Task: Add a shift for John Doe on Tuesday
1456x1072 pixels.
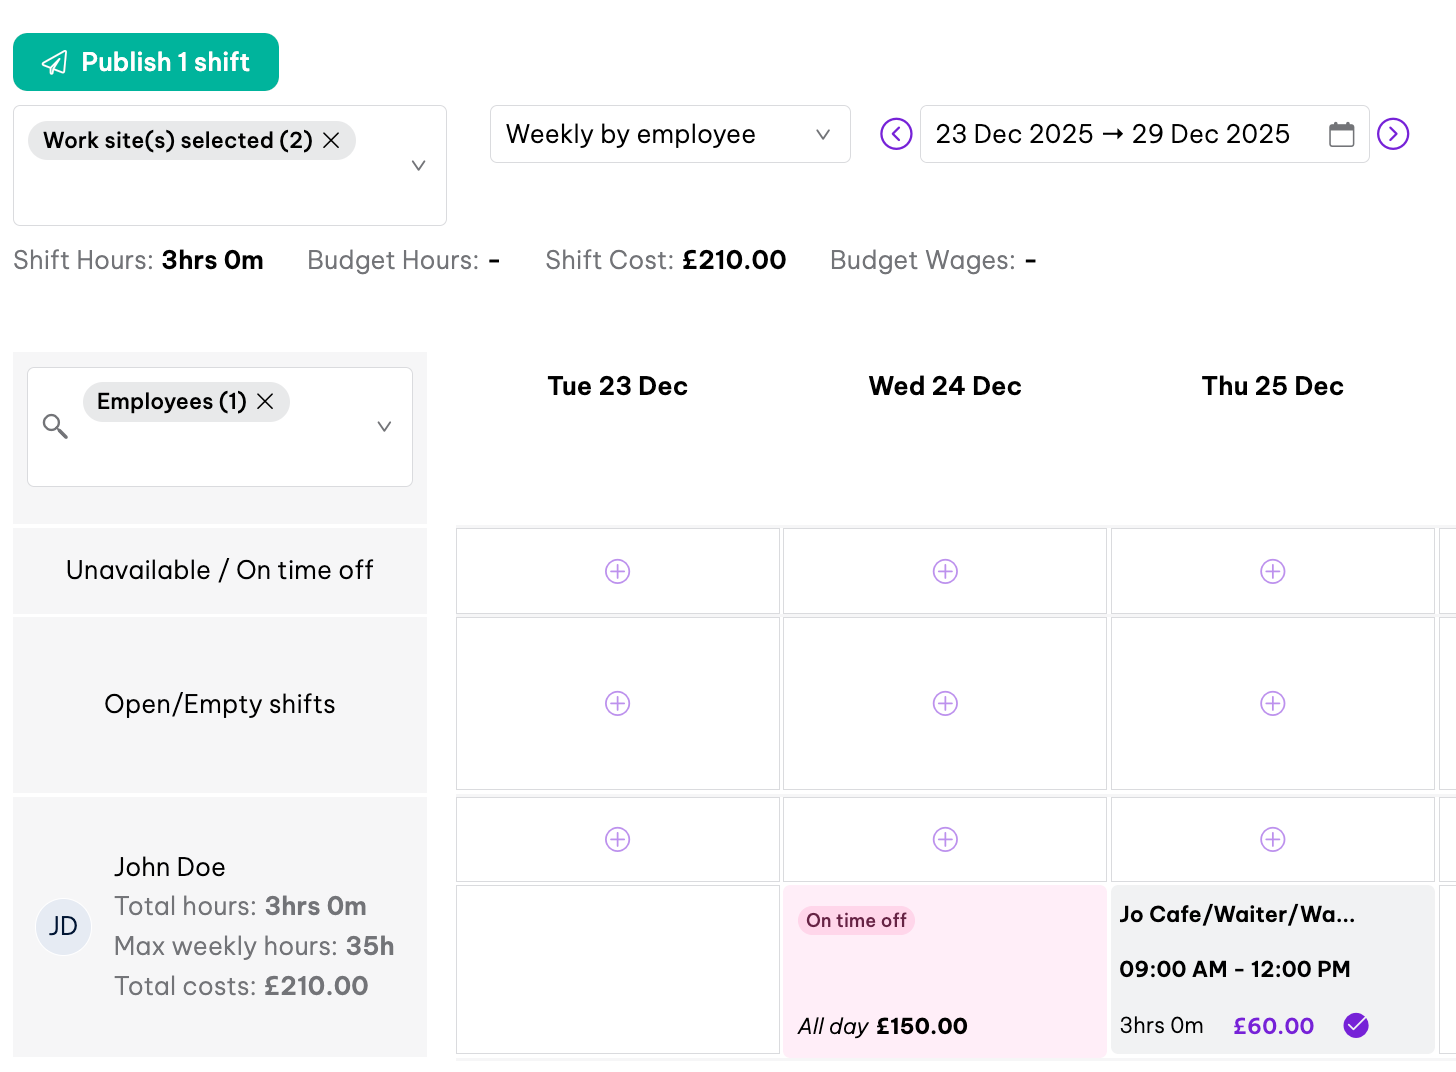Action: (618, 839)
